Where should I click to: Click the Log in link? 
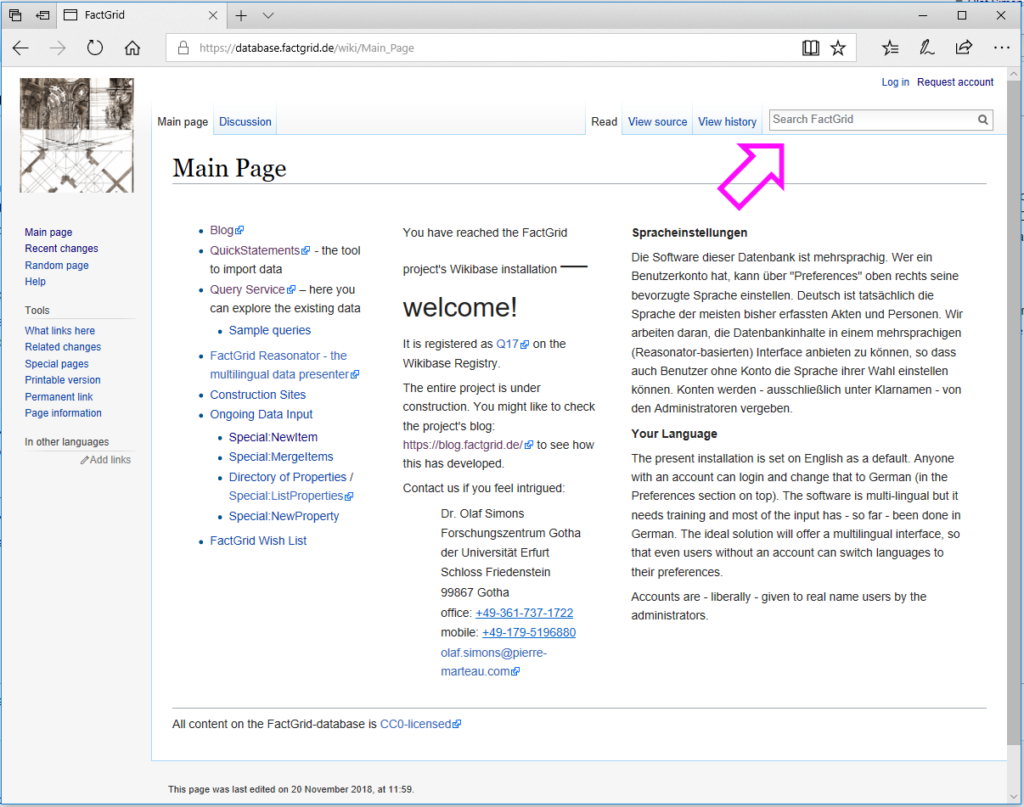(895, 82)
